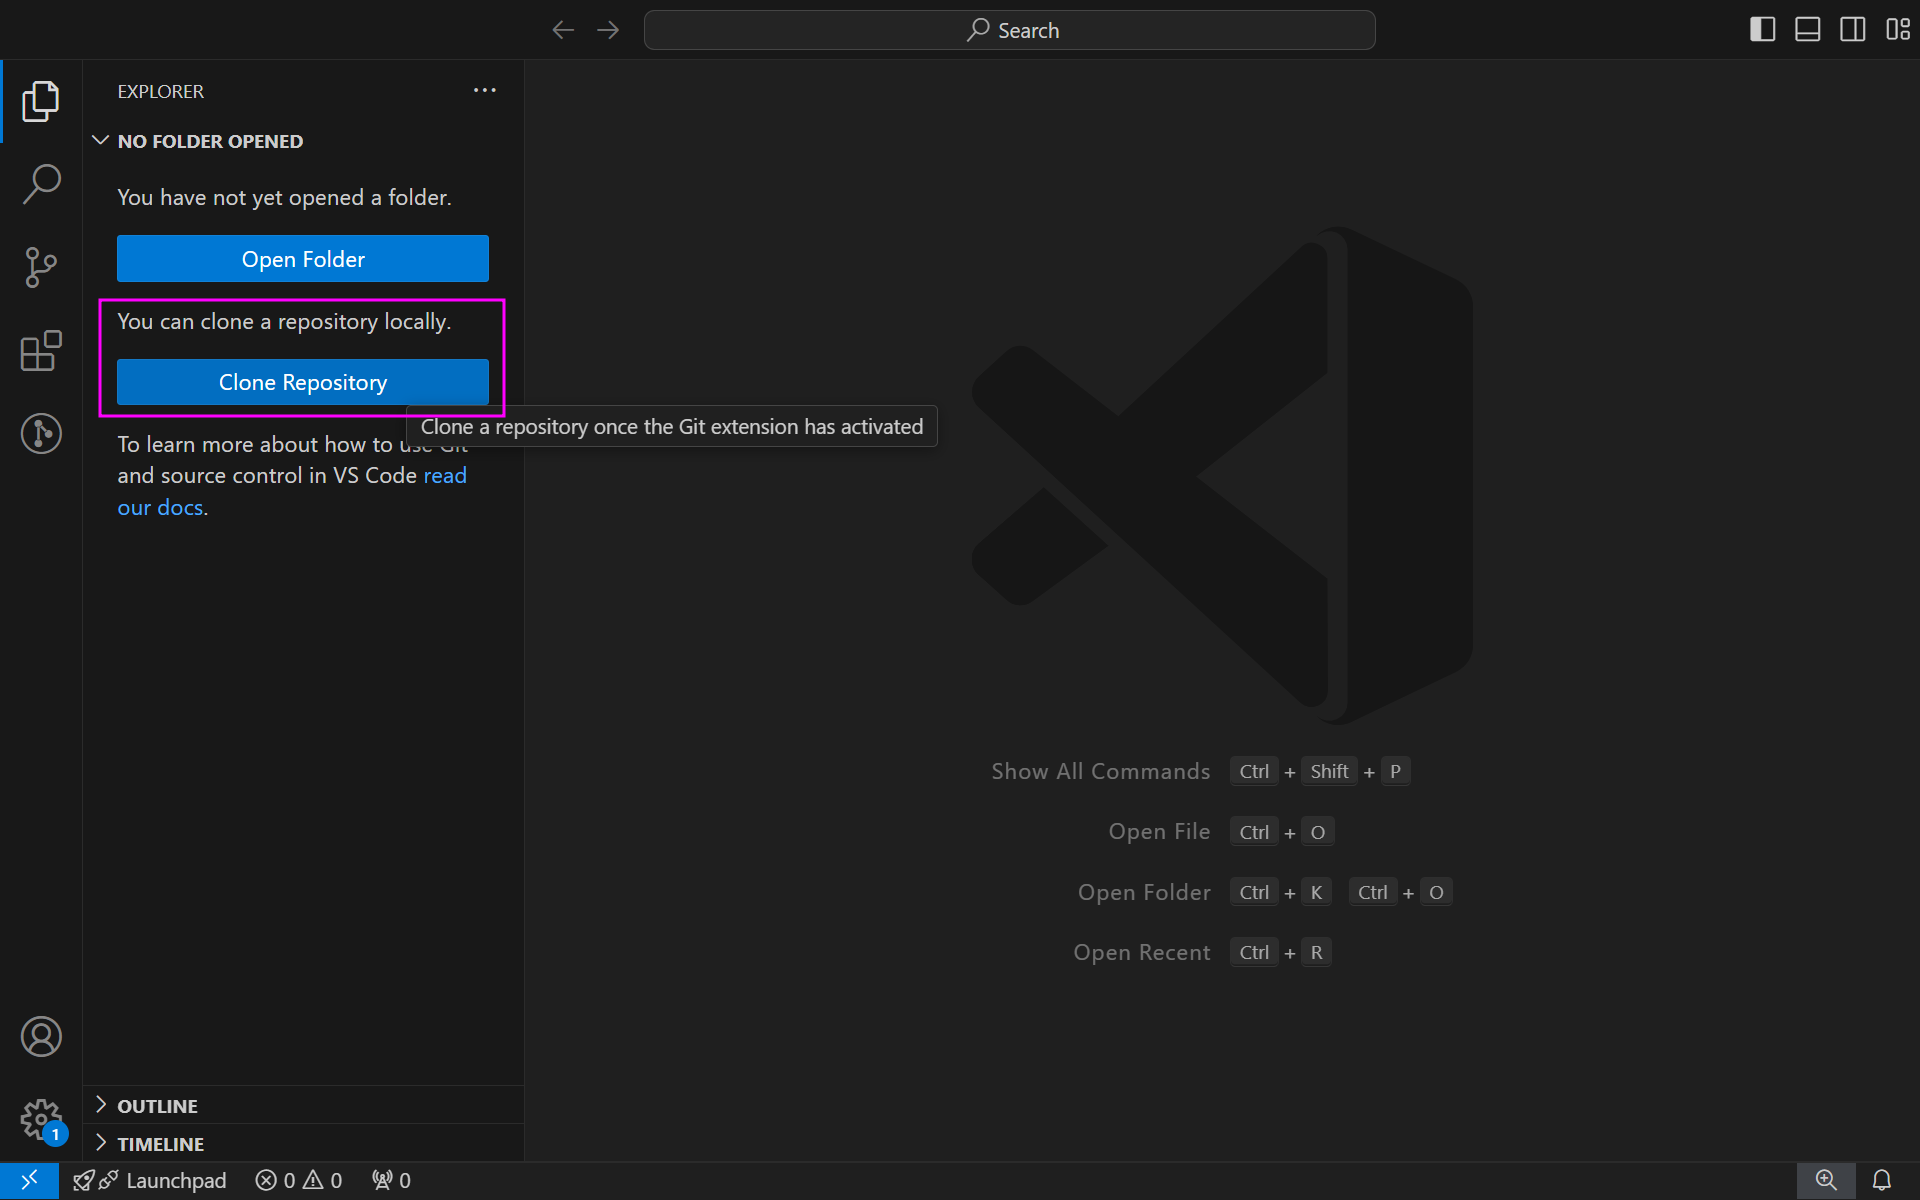
Task: Collapse the NO FOLDER OPENED section
Action: pos(303,141)
